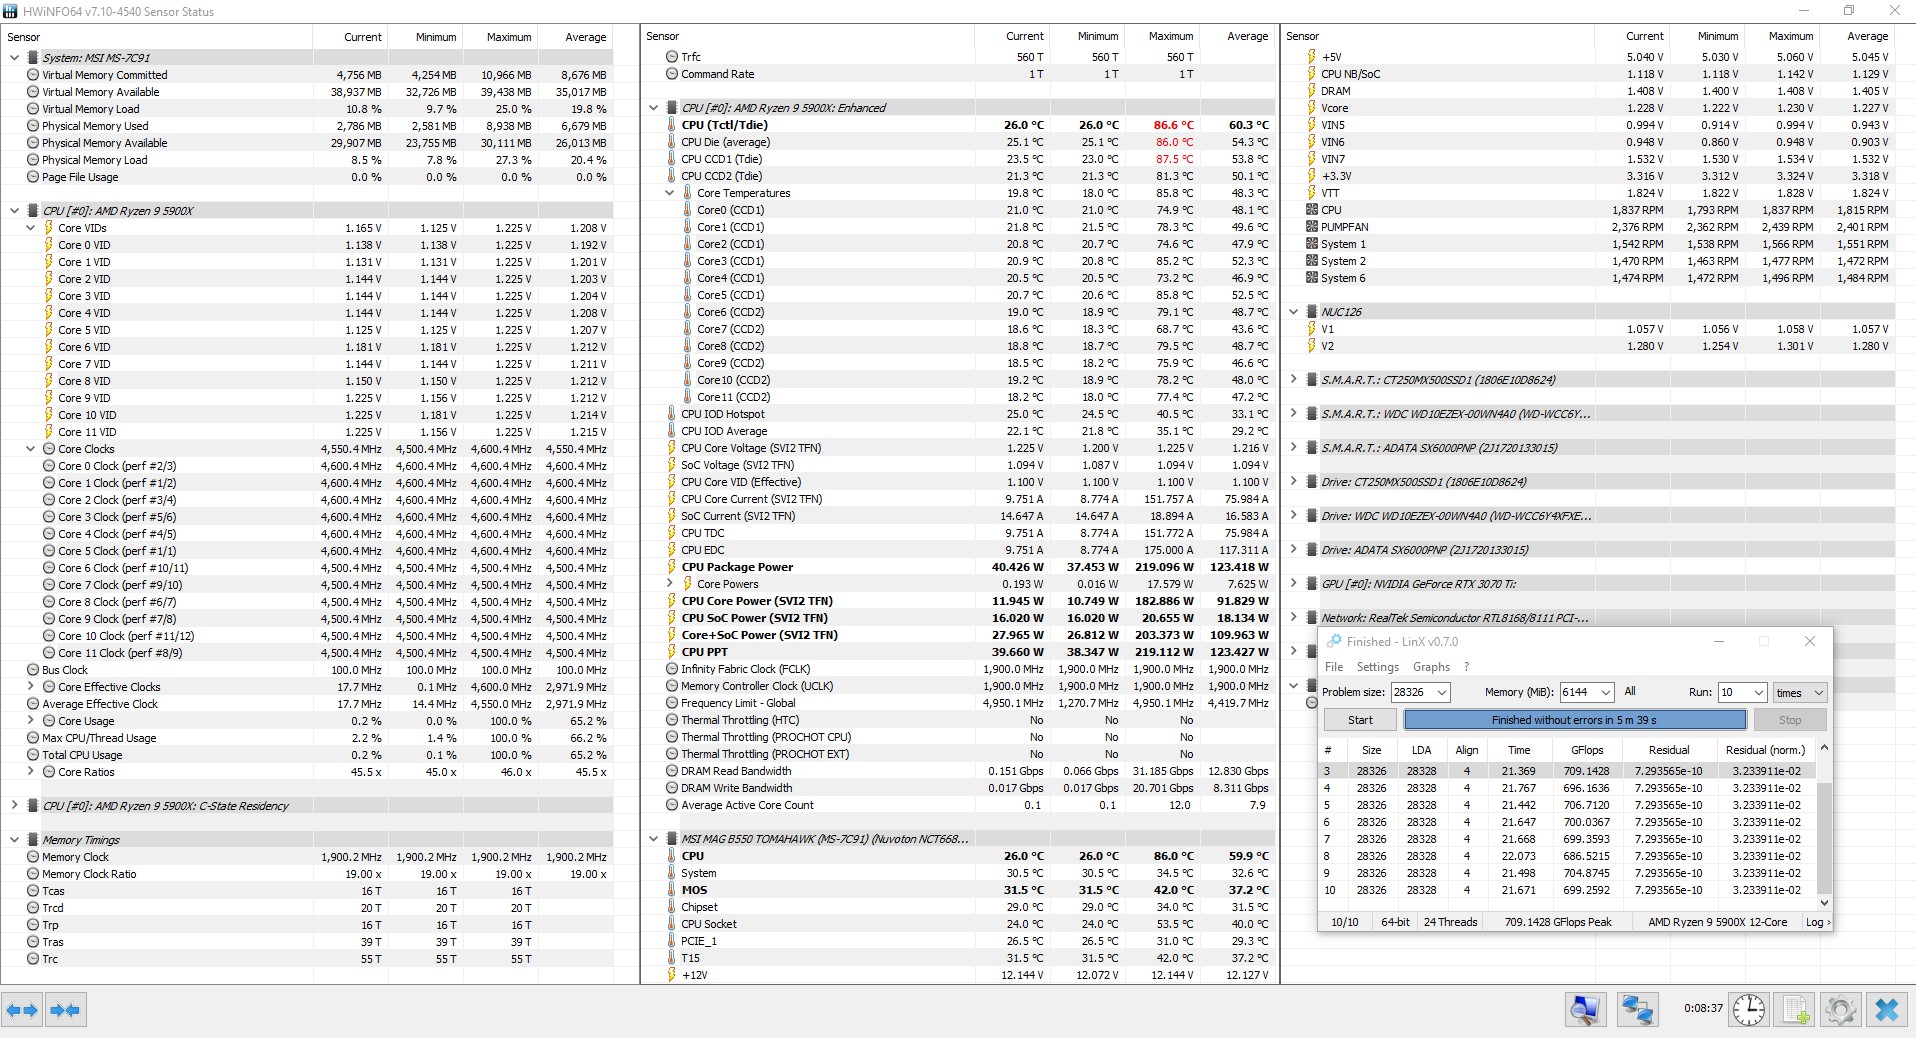Screen dimensions: 1916x1038
Task: Select the Infinity Fabric Clock (FCLK) row
Action: coord(959,669)
